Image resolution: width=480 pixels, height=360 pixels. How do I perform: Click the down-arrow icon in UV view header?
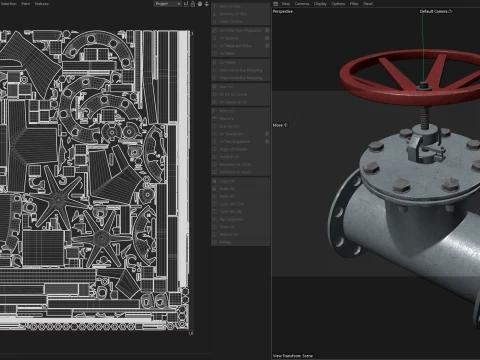point(207,4)
